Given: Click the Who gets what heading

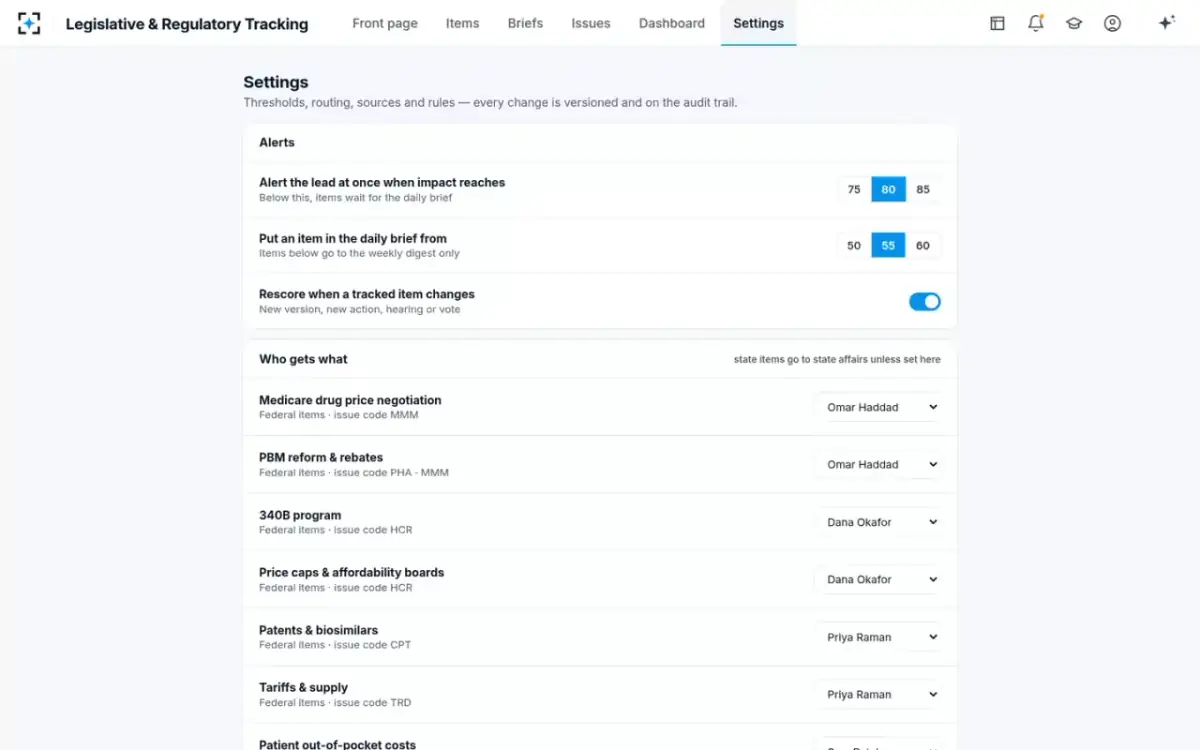Looking at the screenshot, I should pyautogui.click(x=303, y=359).
